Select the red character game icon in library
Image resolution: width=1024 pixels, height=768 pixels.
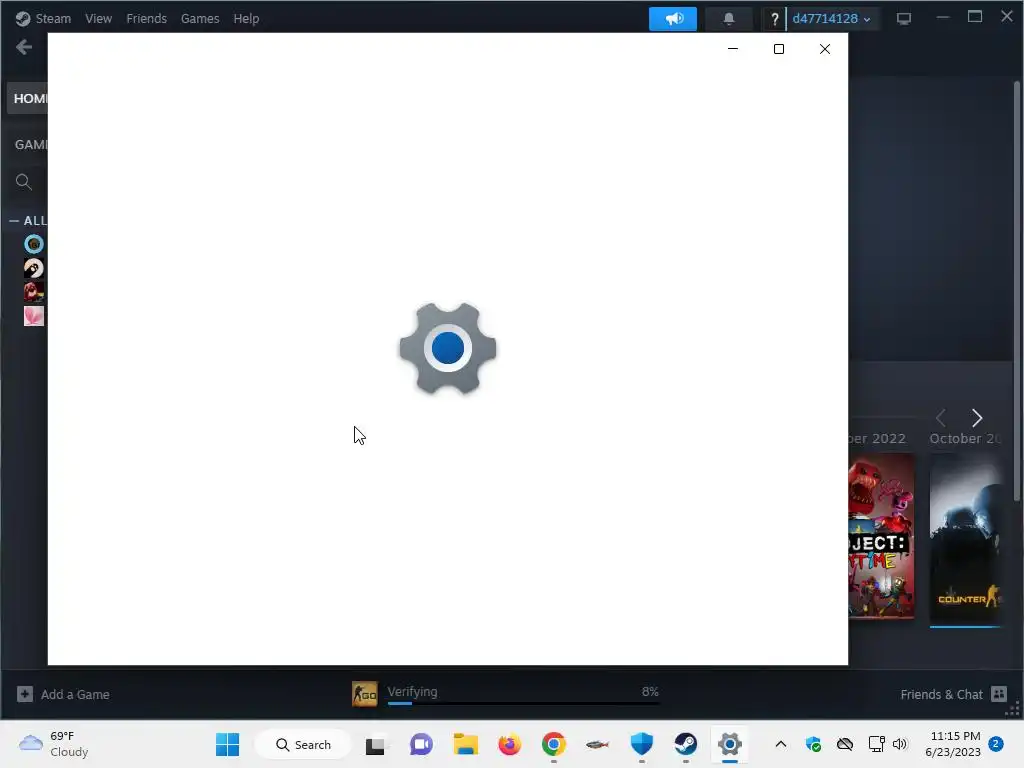[x=34, y=292]
